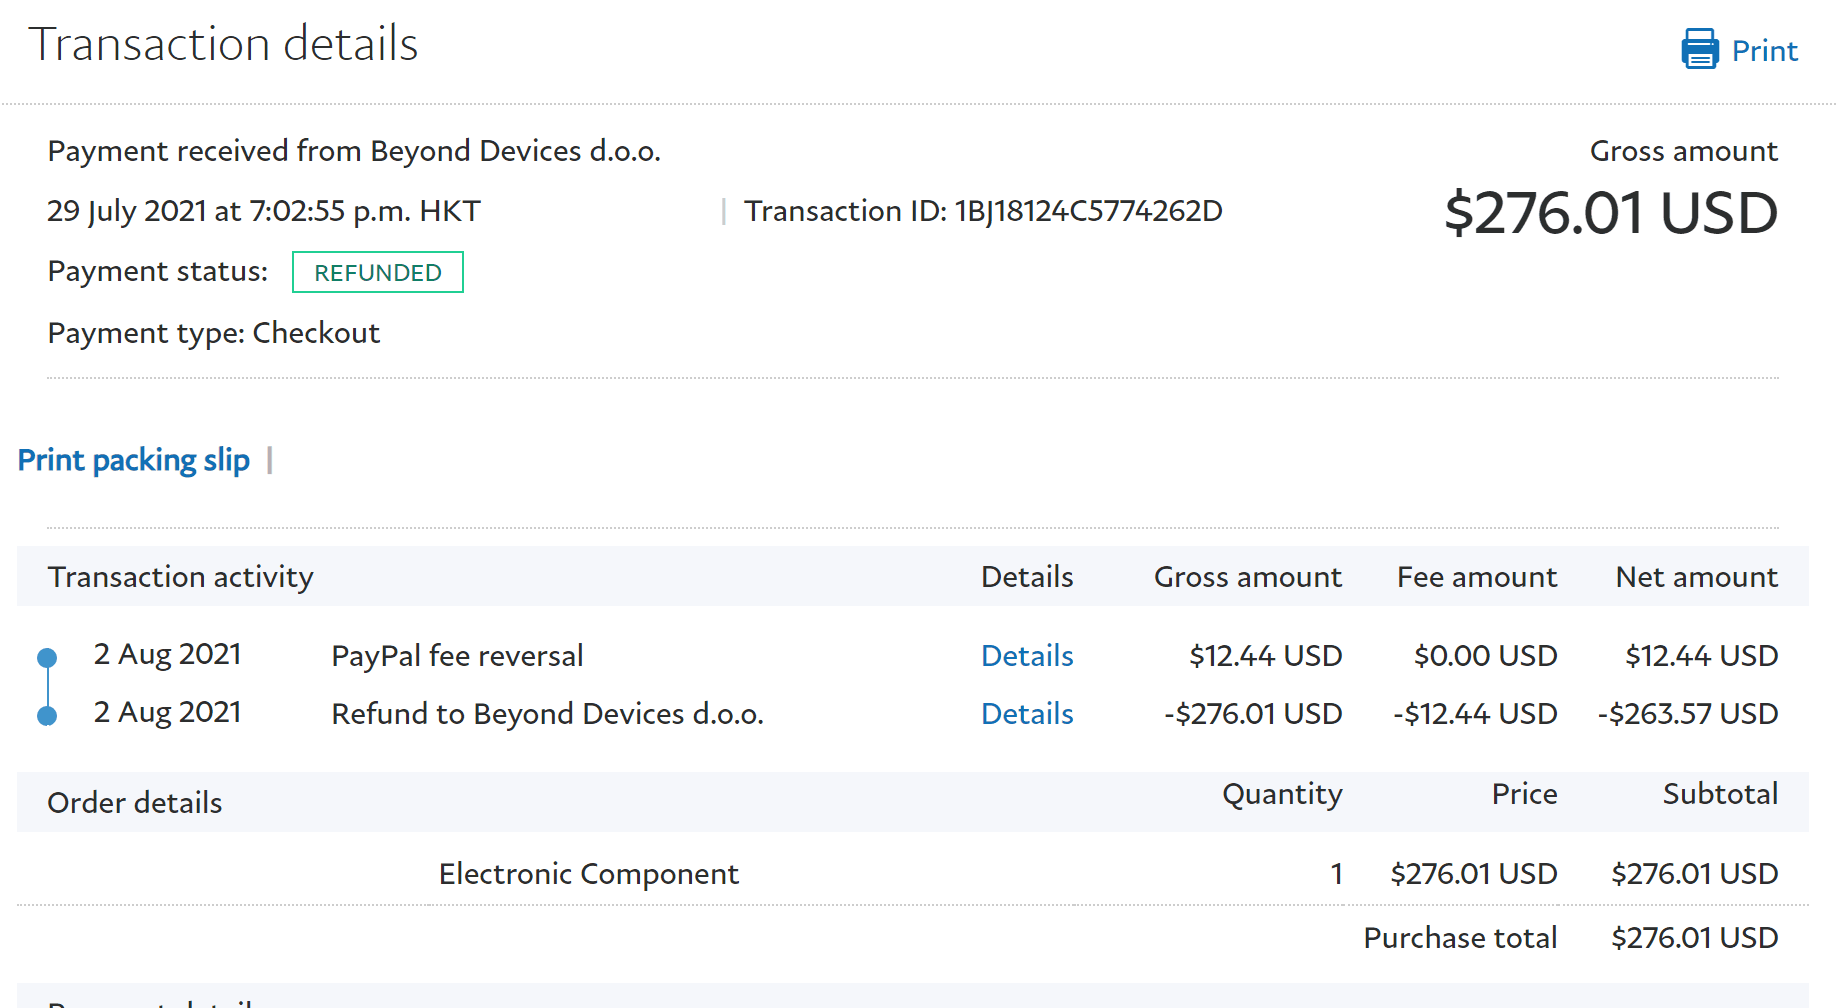Select the Electronic Component order item
The height and width of the screenshot is (1008, 1836).
click(x=588, y=874)
